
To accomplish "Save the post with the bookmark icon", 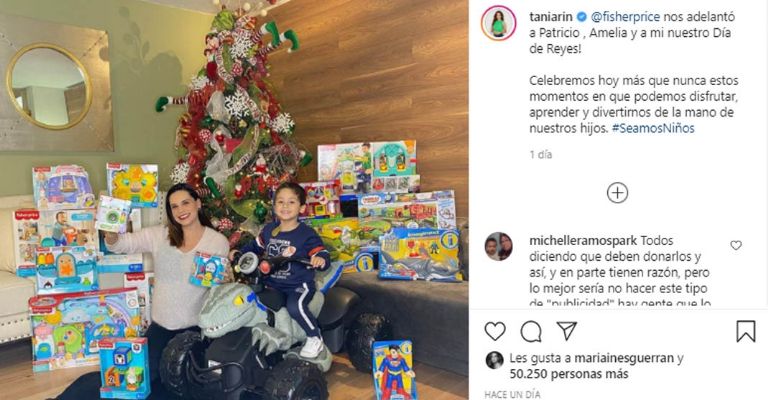I will [745, 331].
